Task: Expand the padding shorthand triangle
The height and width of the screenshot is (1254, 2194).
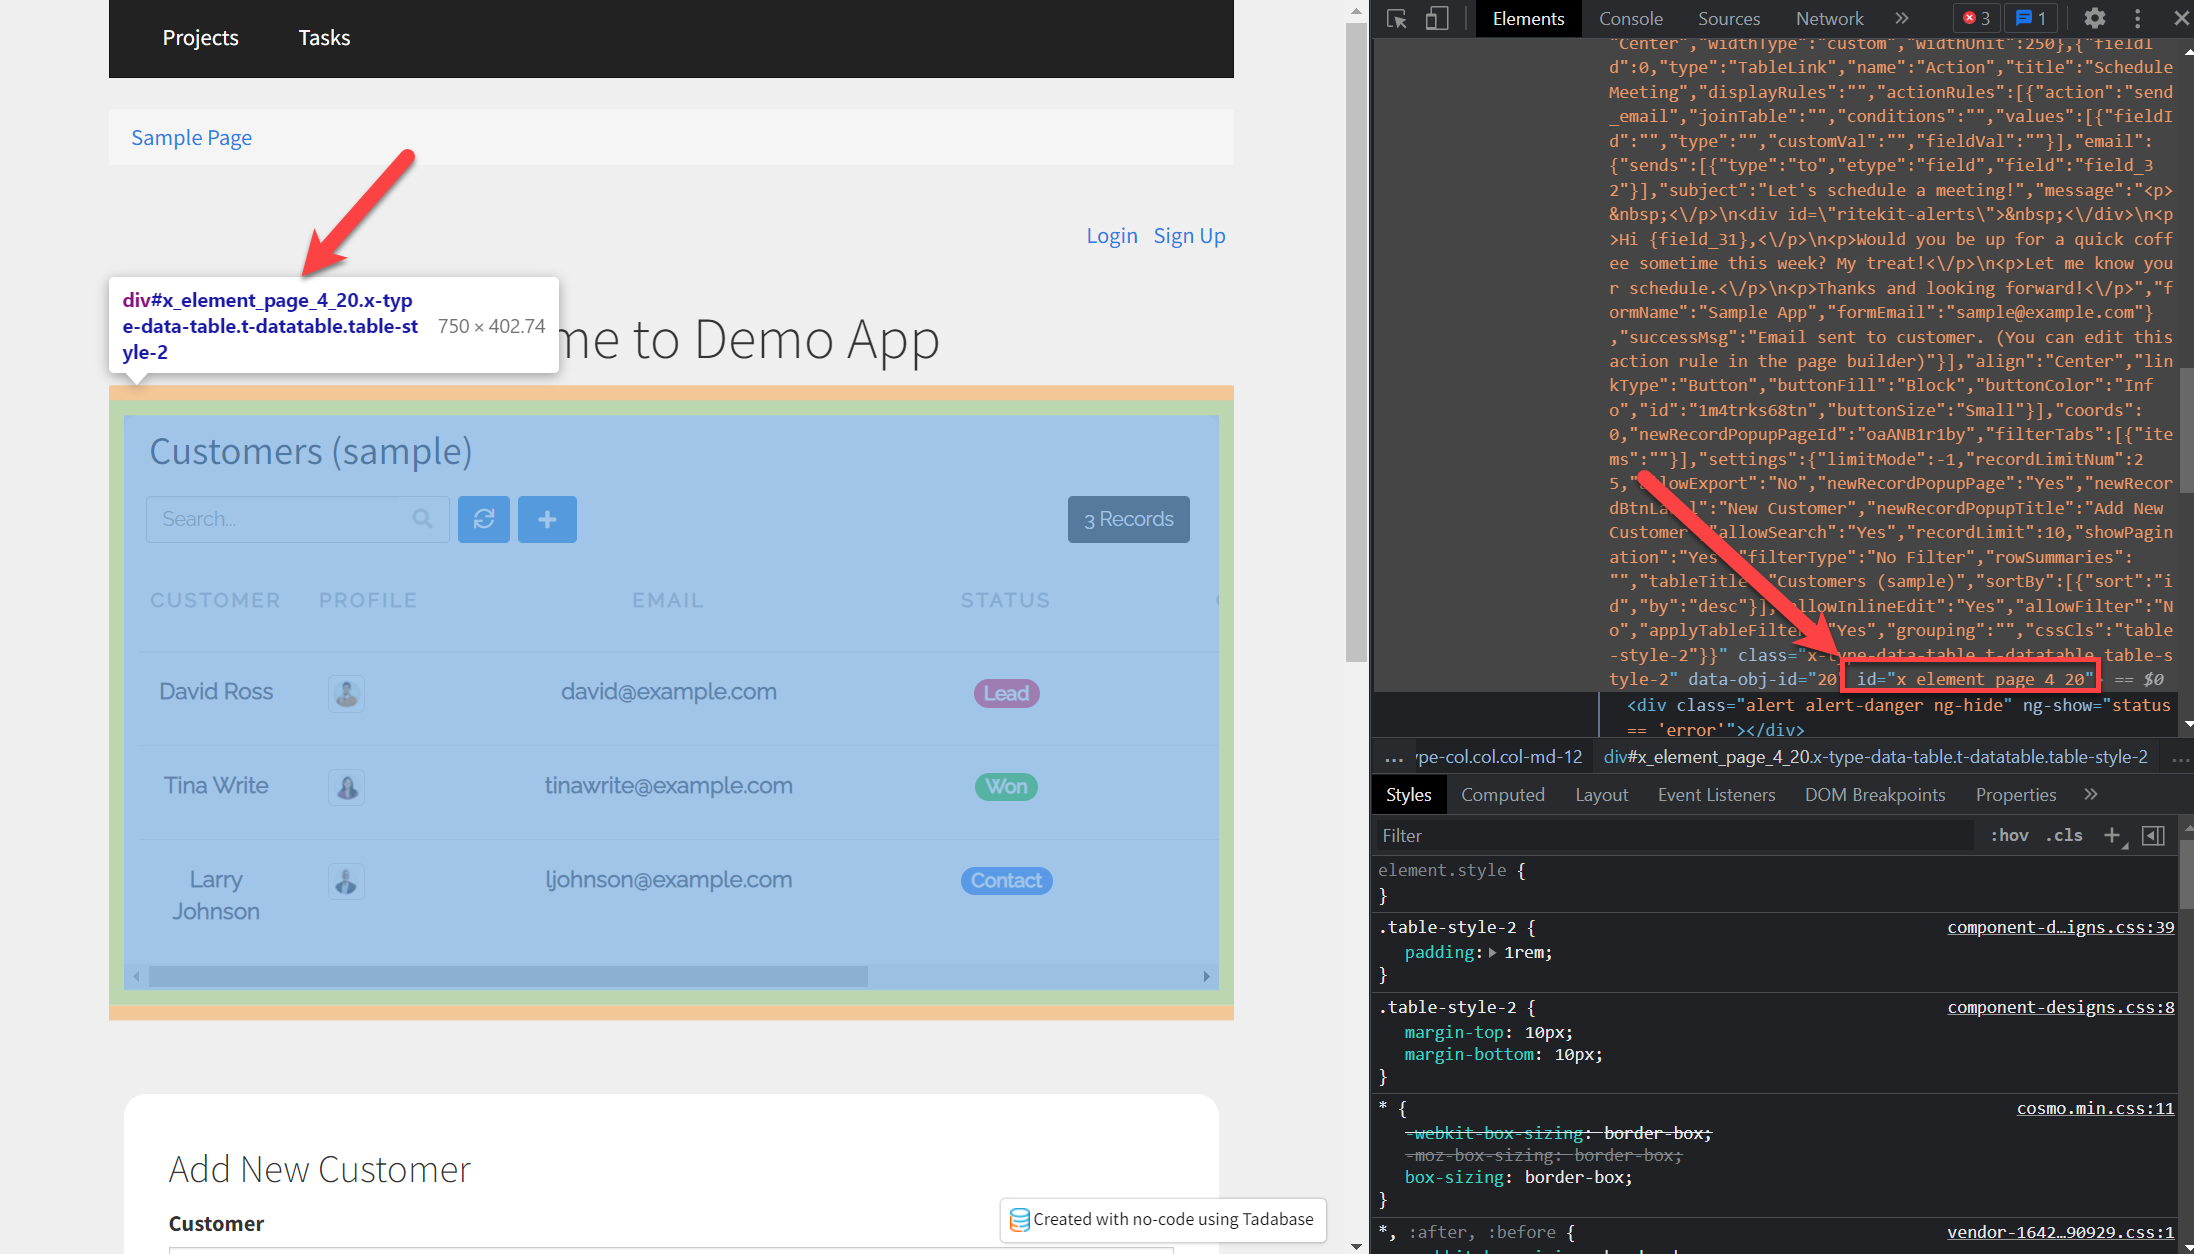Action: (x=1492, y=953)
